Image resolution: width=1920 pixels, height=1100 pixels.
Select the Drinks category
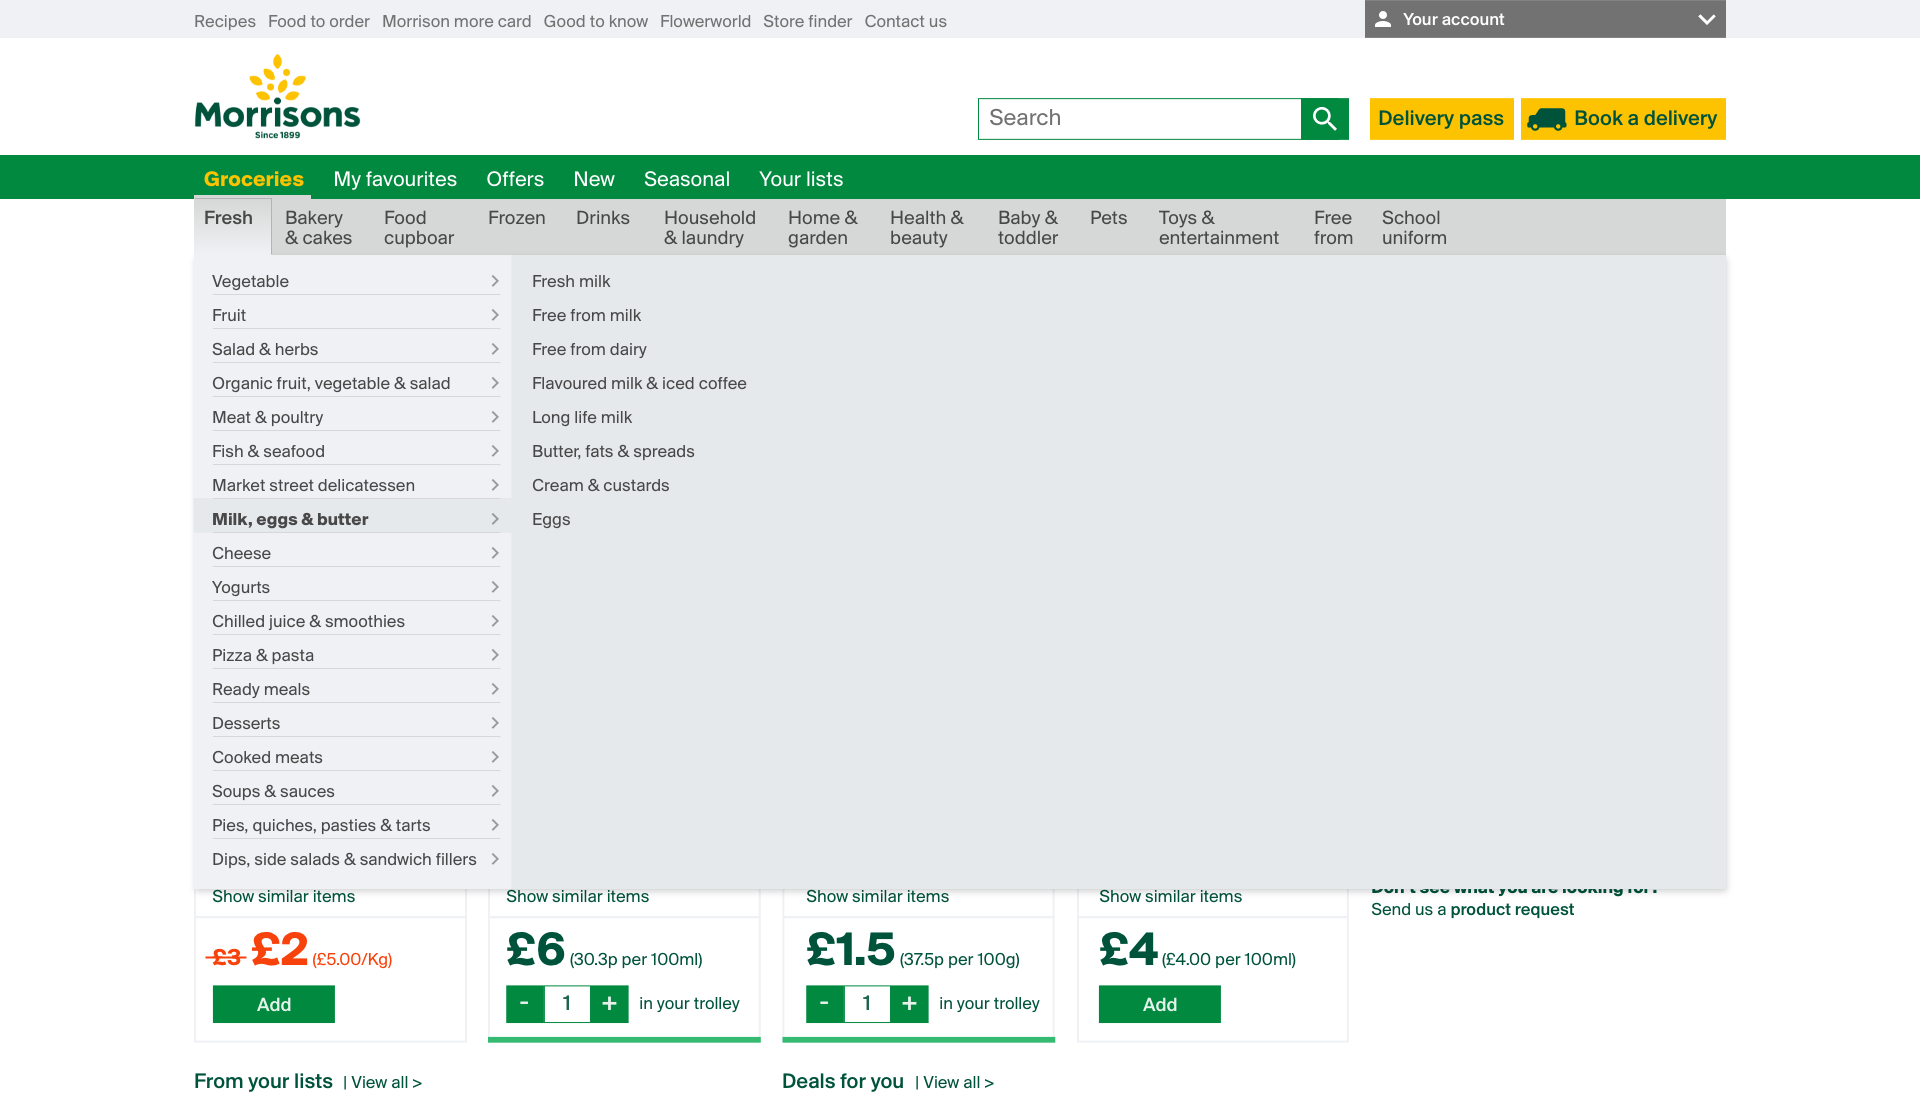[603, 218]
